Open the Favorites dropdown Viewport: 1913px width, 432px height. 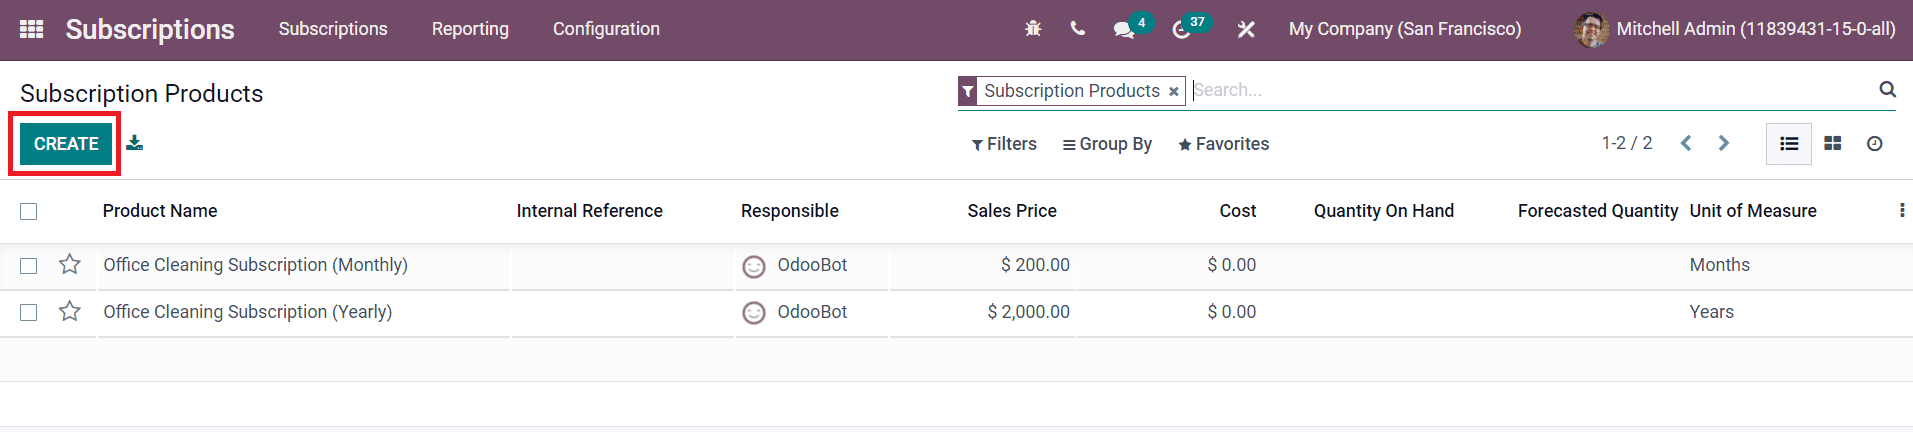tap(1224, 144)
